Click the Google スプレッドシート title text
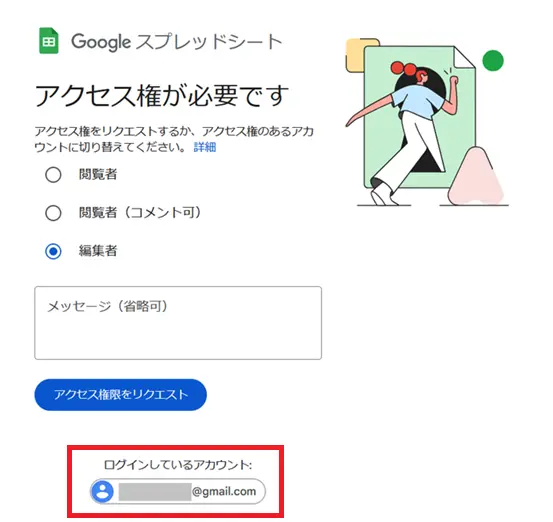The height and width of the screenshot is (522, 553). (177, 42)
